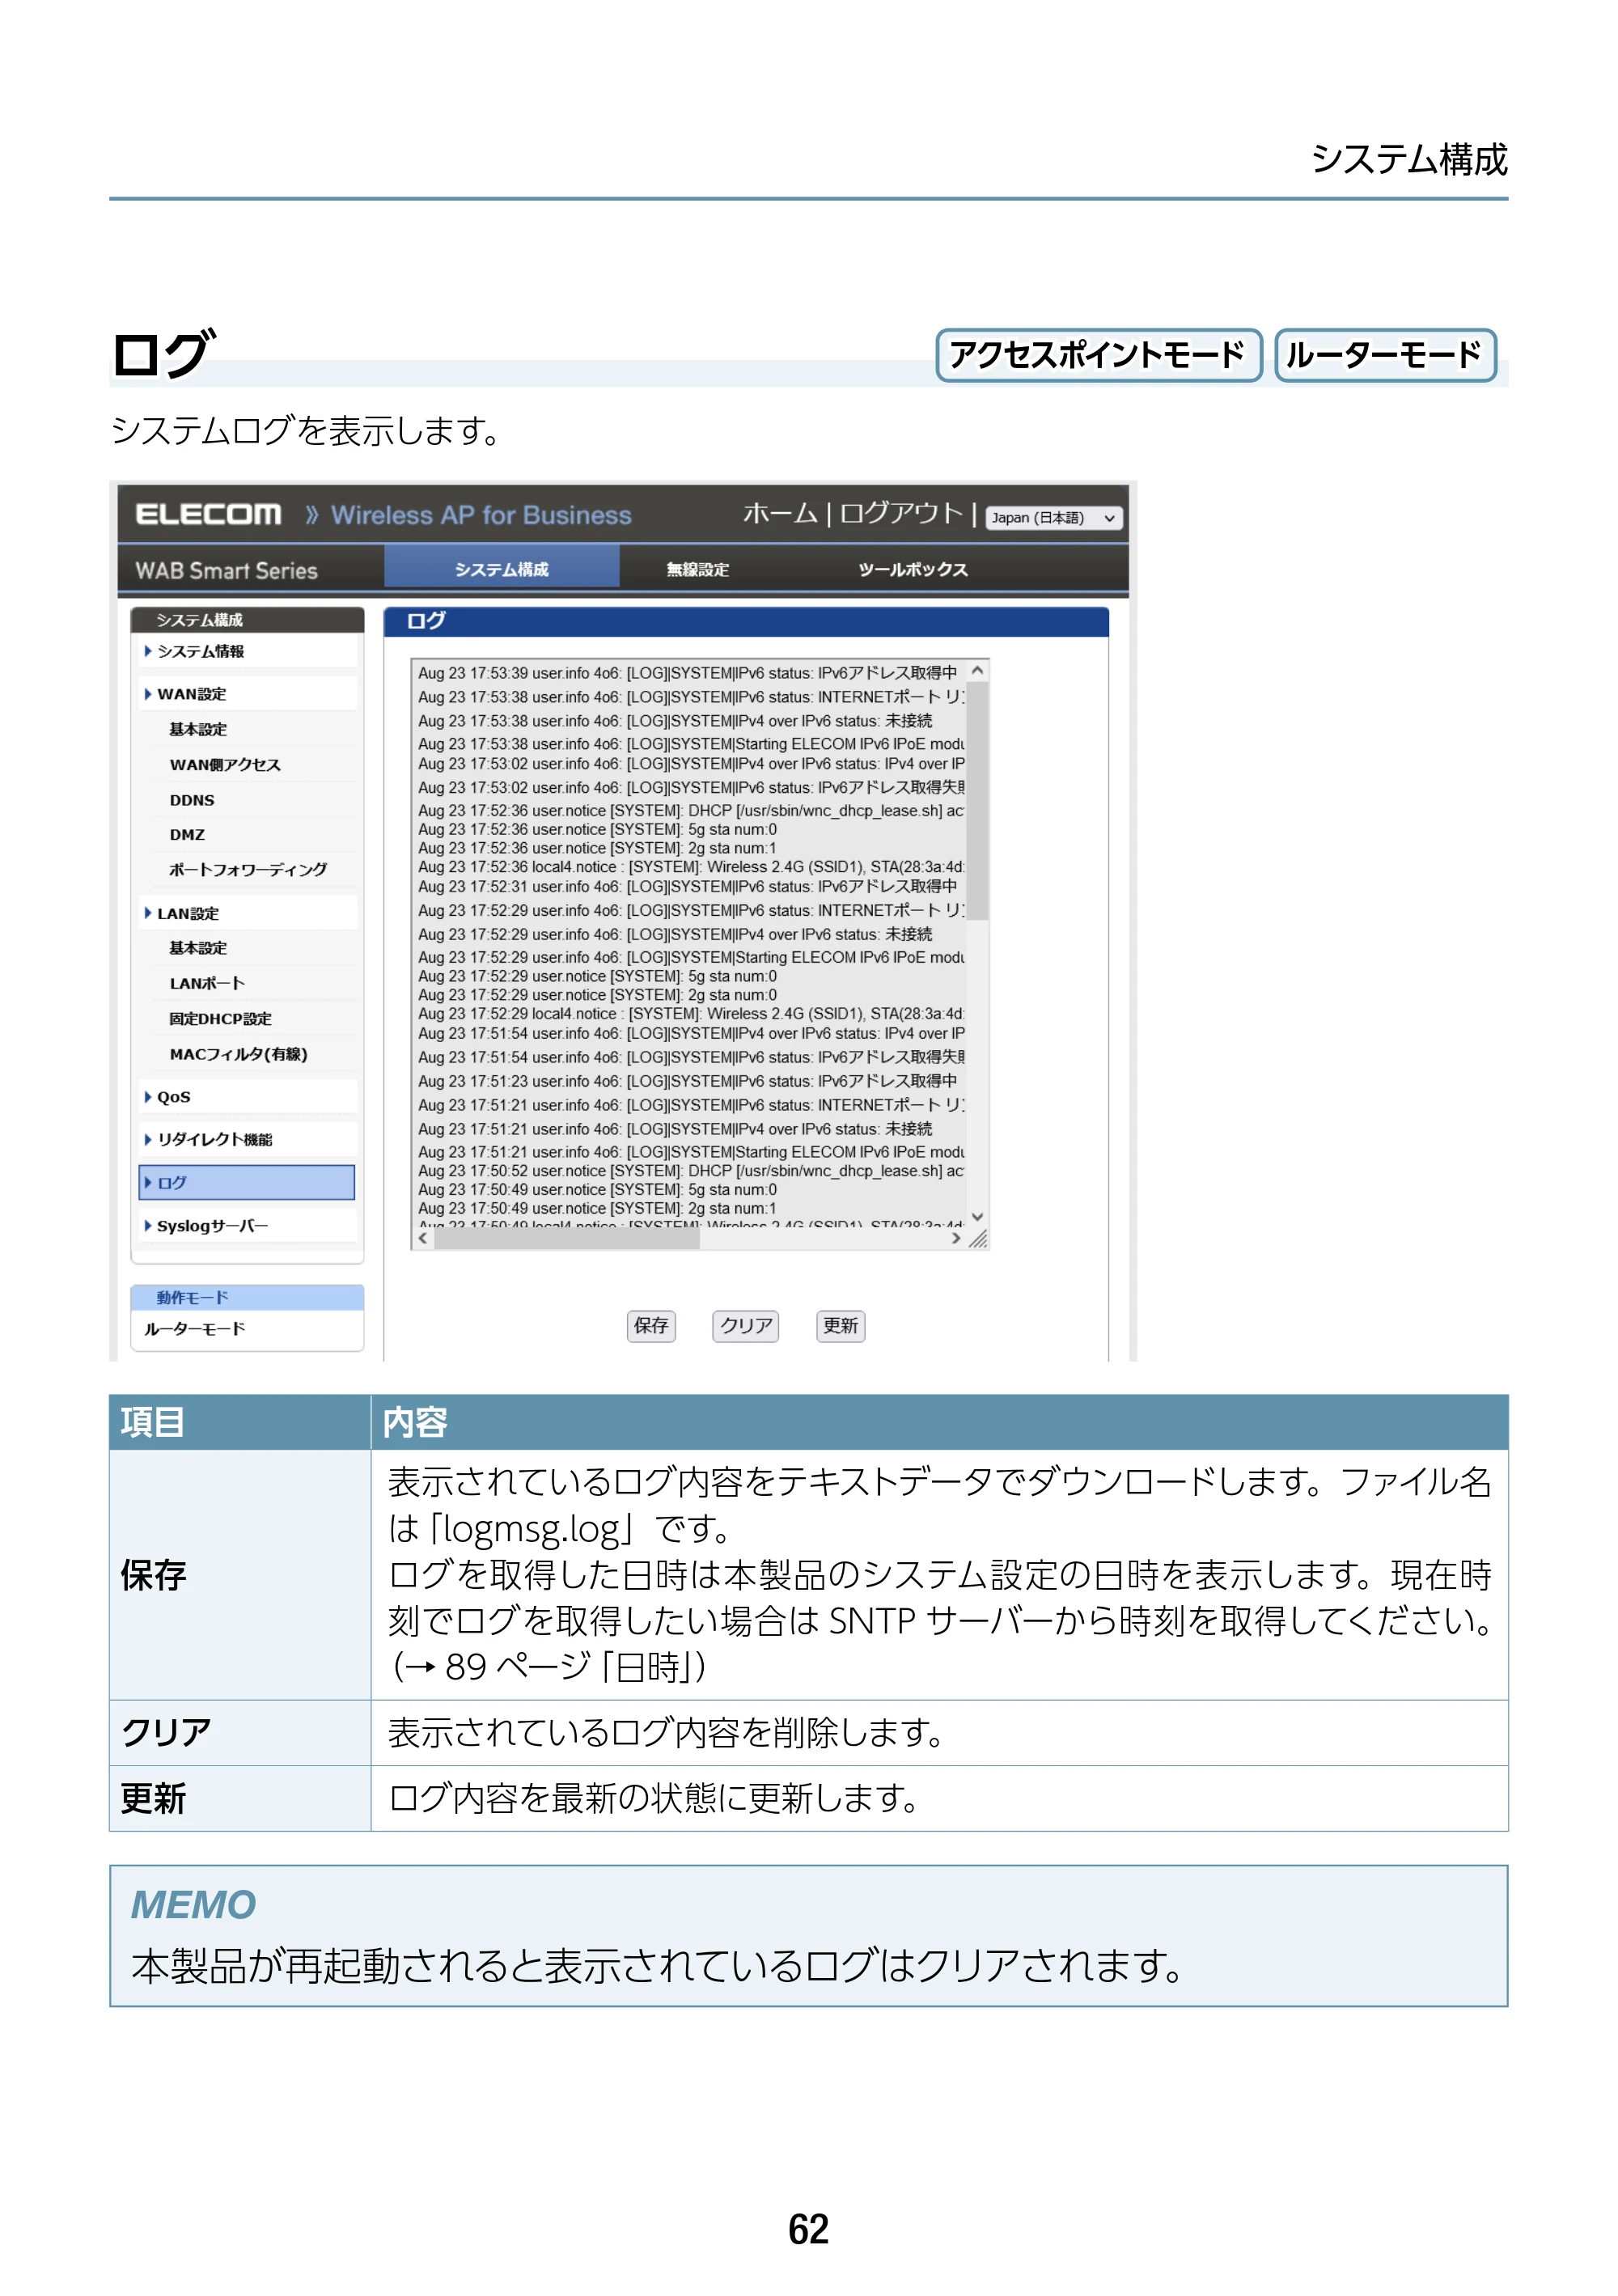
Task: Select ポートフォワーディング in the sidebar
Action: pos(248,869)
